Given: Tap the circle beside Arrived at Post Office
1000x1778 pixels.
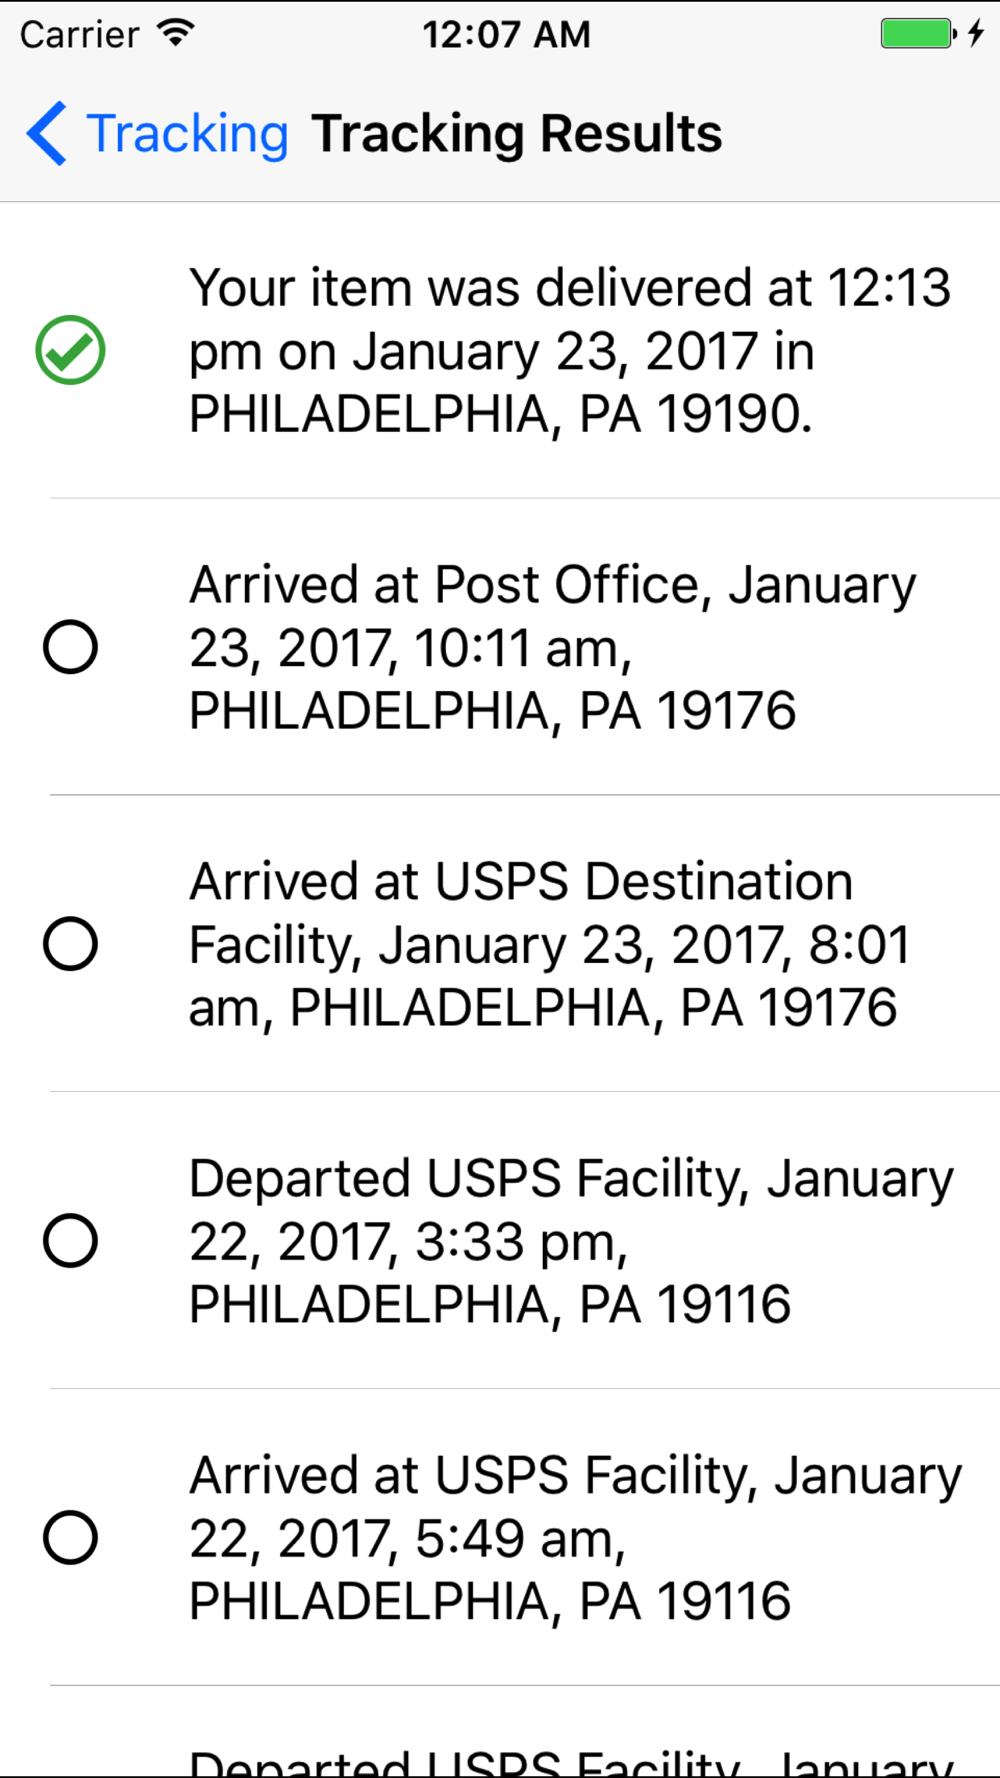Looking at the screenshot, I should pyautogui.click(x=70, y=647).
